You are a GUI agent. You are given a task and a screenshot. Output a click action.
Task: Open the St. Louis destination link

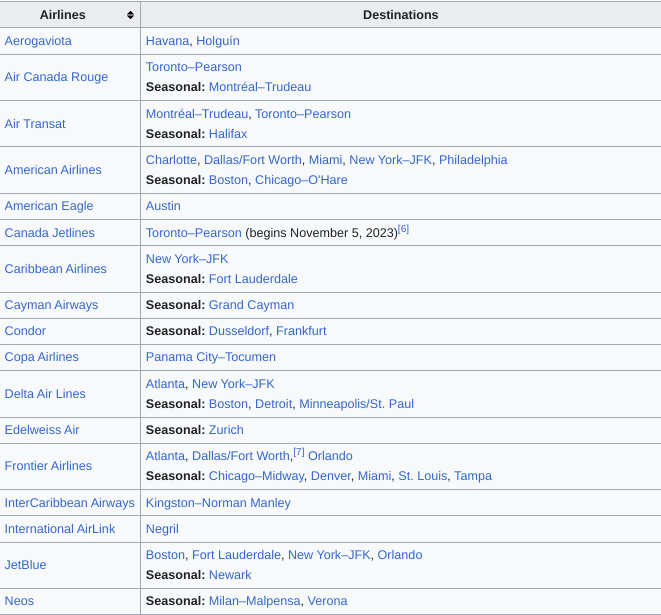click(x=422, y=476)
